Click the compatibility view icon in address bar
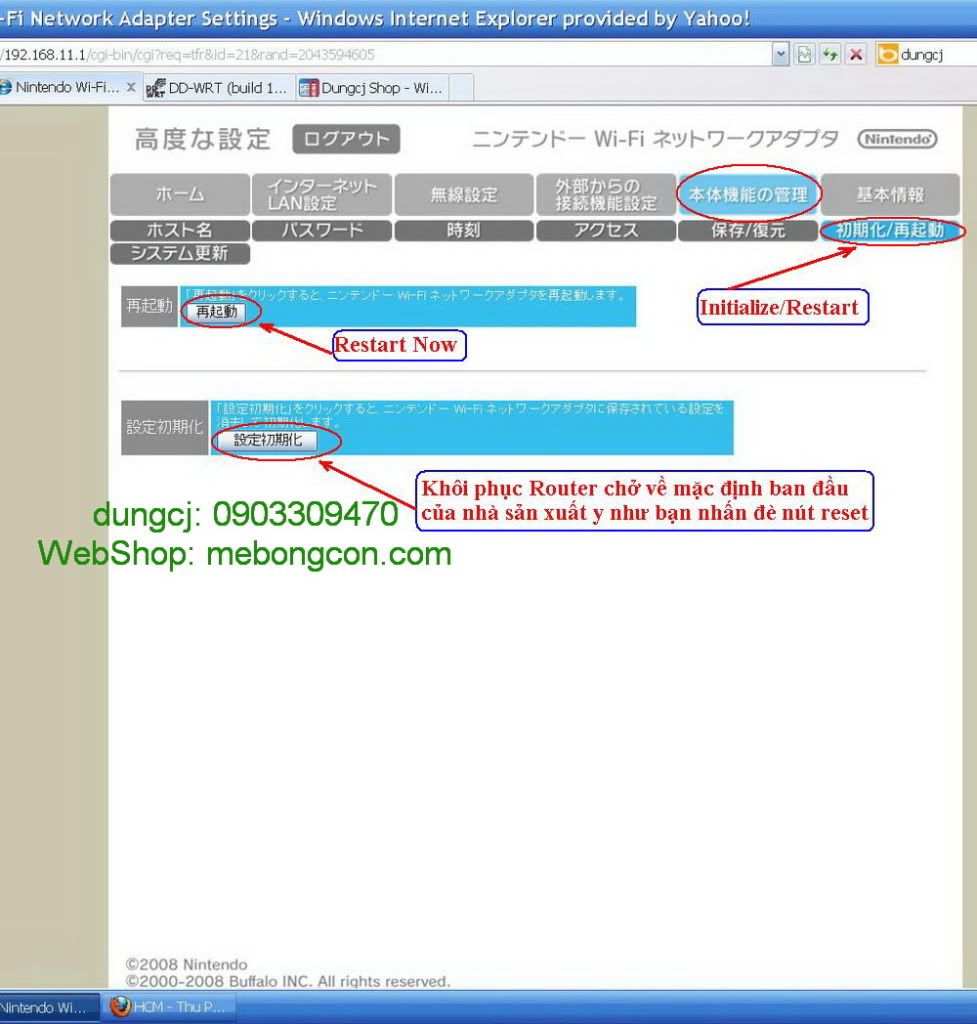Image resolution: width=977 pixels, height=1024 pixels. (x=805, y=55)
